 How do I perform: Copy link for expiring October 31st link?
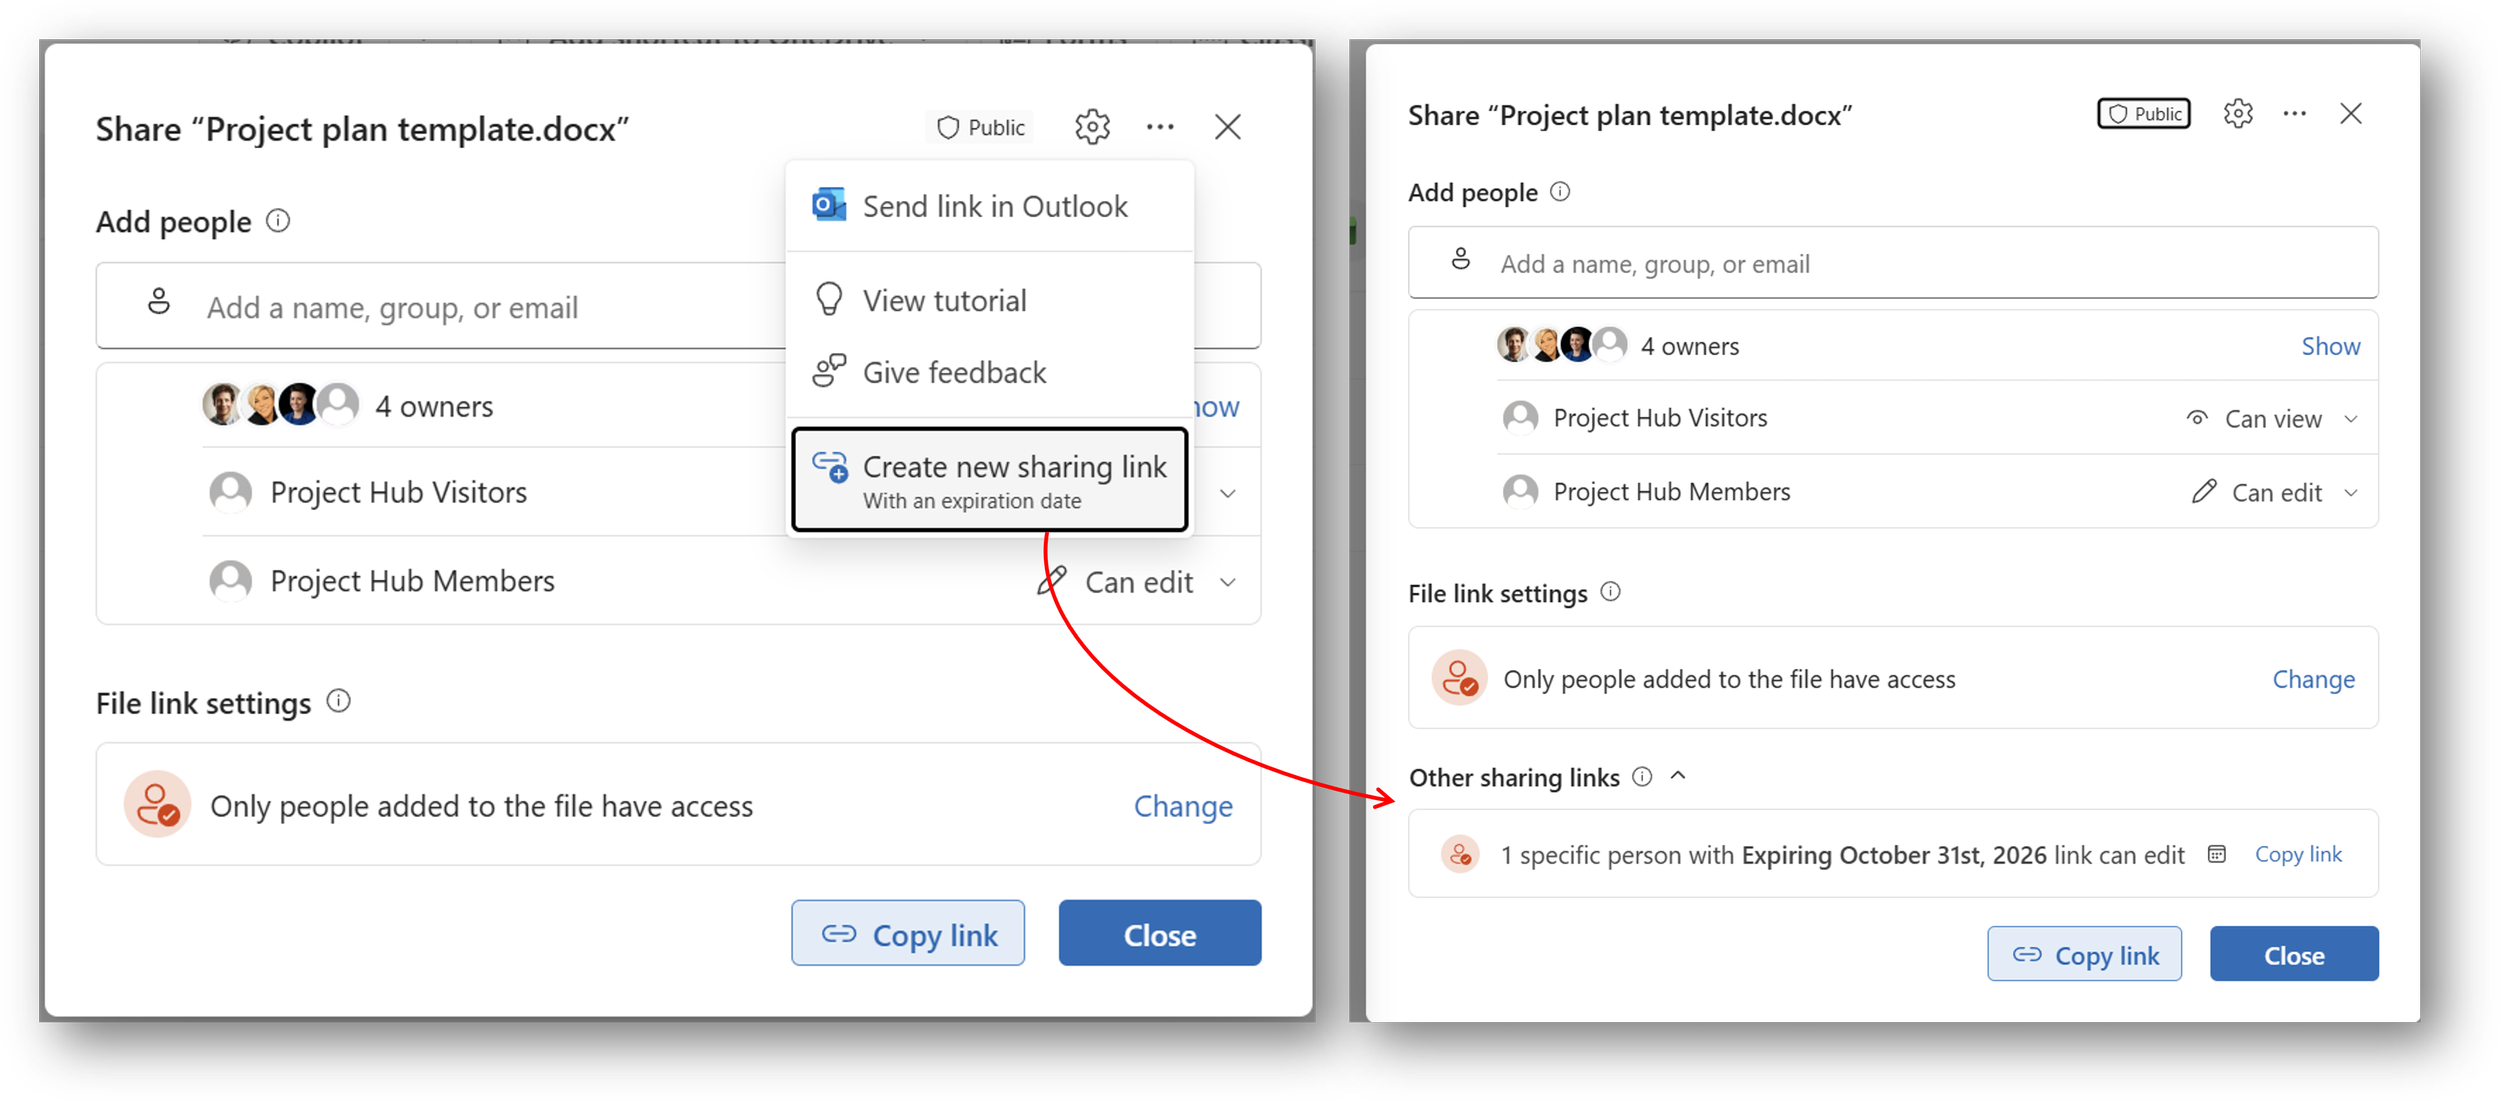click(x=2298, y=854)
